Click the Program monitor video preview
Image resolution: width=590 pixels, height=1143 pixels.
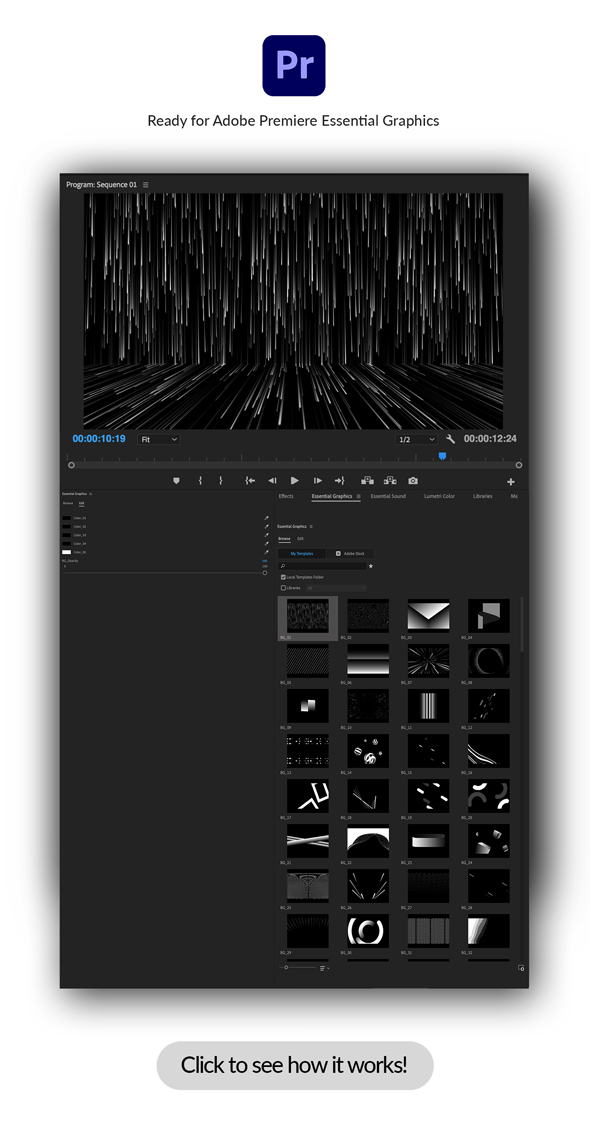[293, 311]
